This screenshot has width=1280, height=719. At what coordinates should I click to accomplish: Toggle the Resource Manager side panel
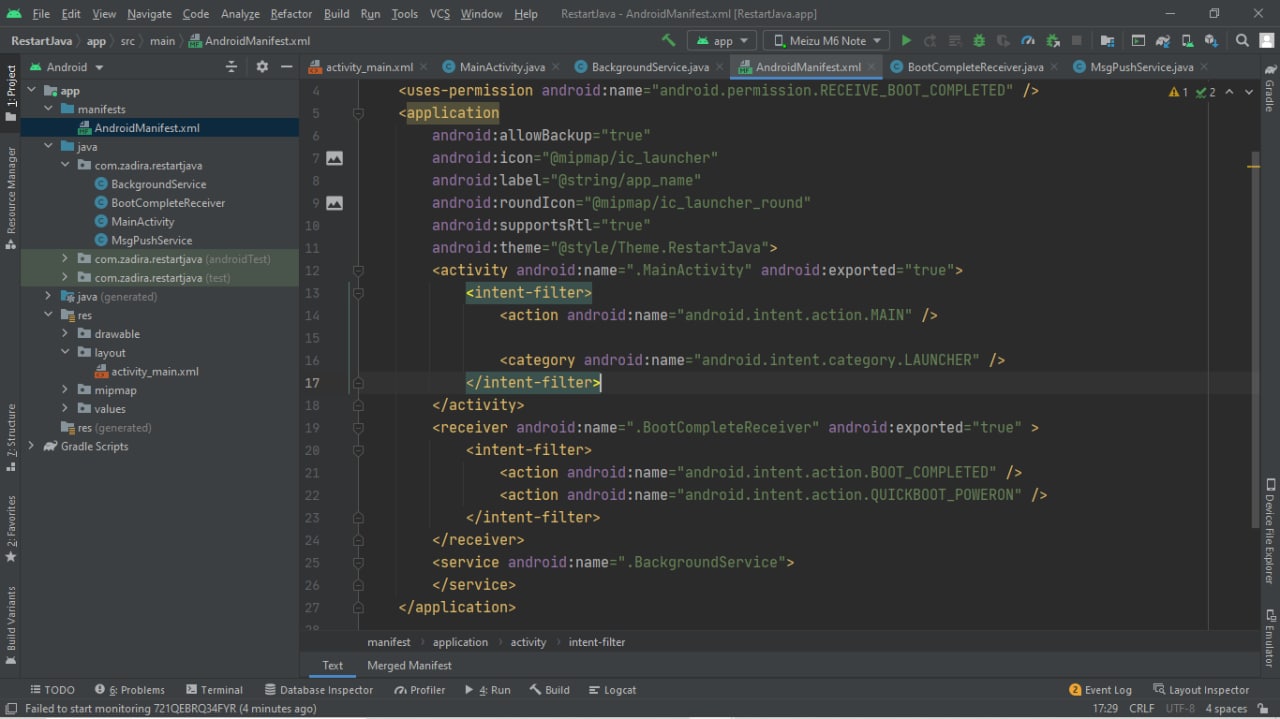coord(11,198)
